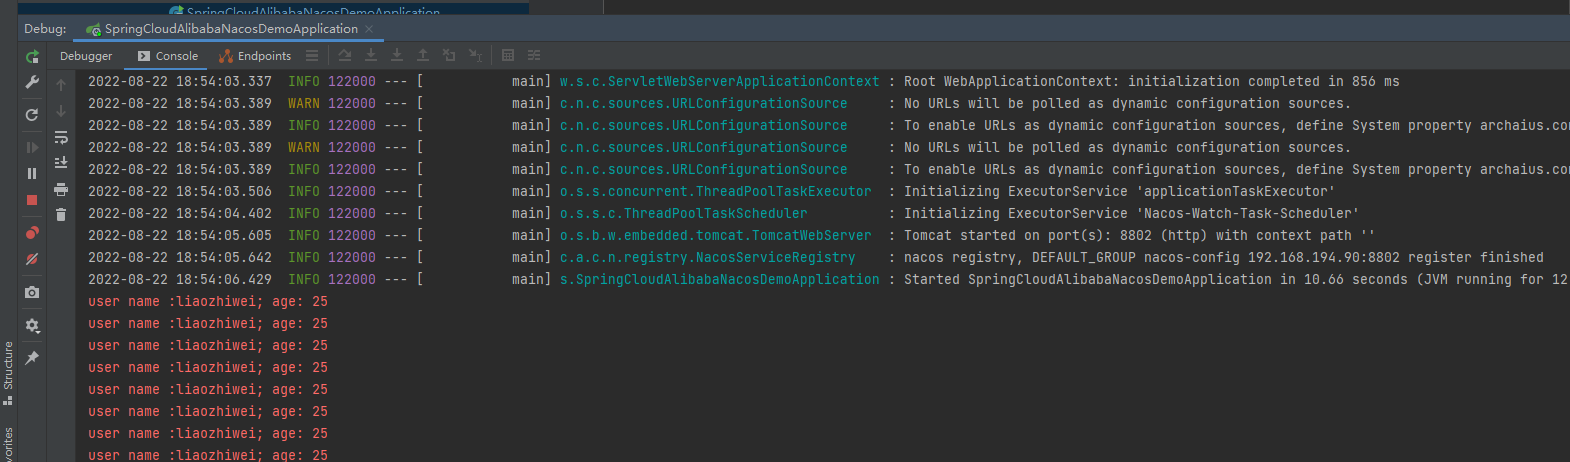Go down the stack trace arrow
This screenshot has height=462, width=1570.
pyautogui.click(x=61, y=111)
